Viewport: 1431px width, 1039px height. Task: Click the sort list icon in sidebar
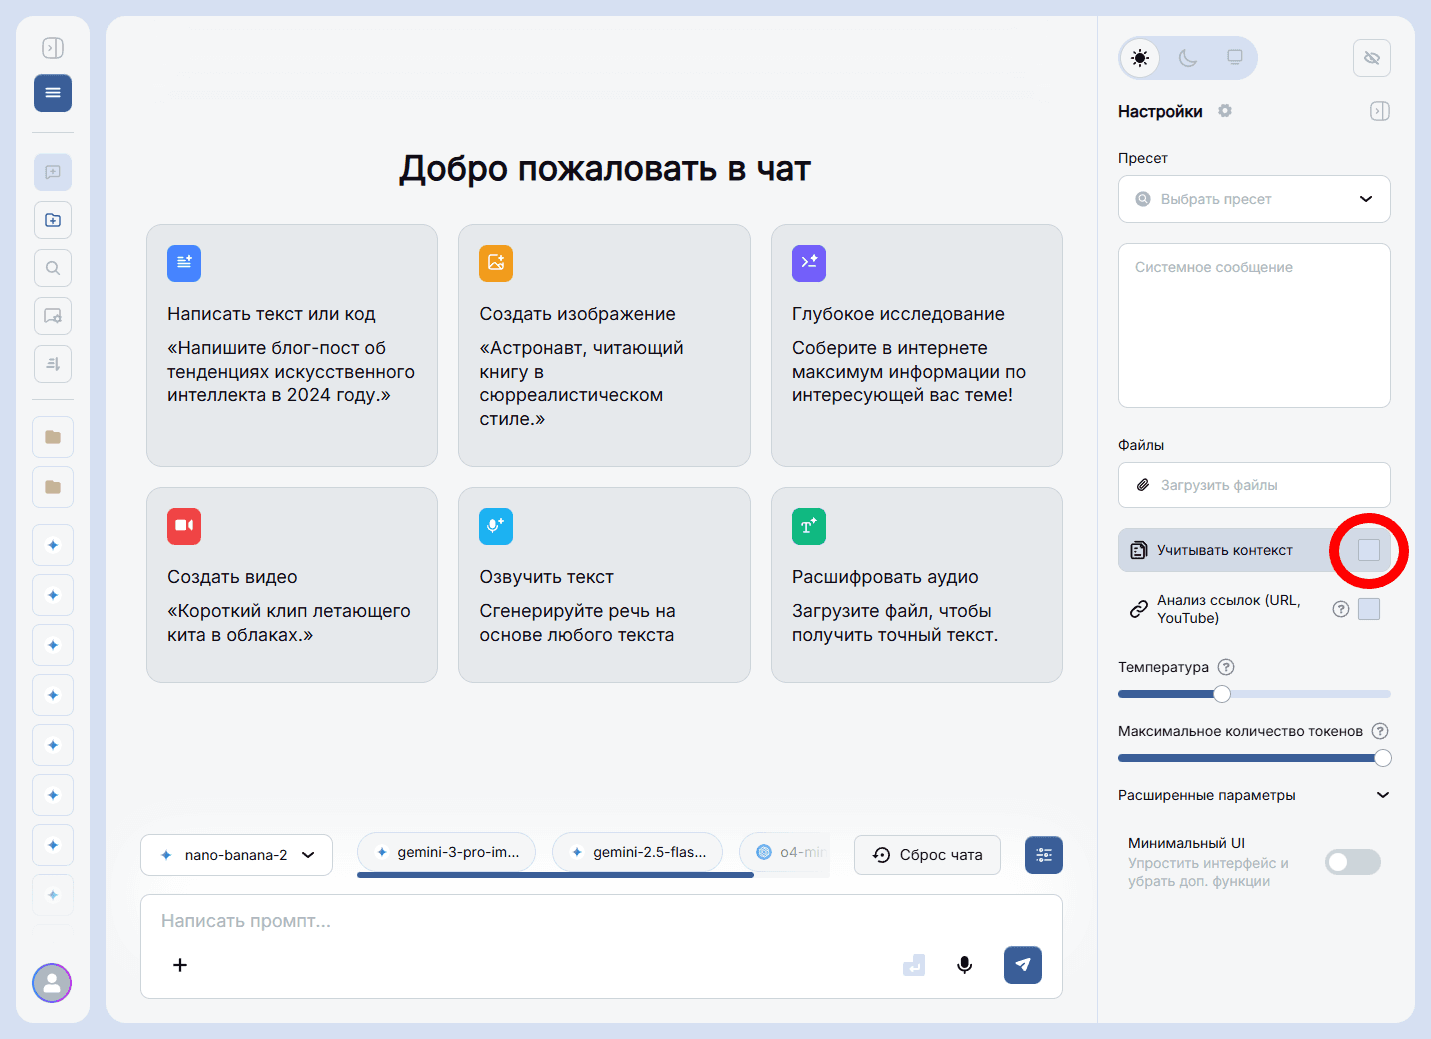tap(52, 364)
